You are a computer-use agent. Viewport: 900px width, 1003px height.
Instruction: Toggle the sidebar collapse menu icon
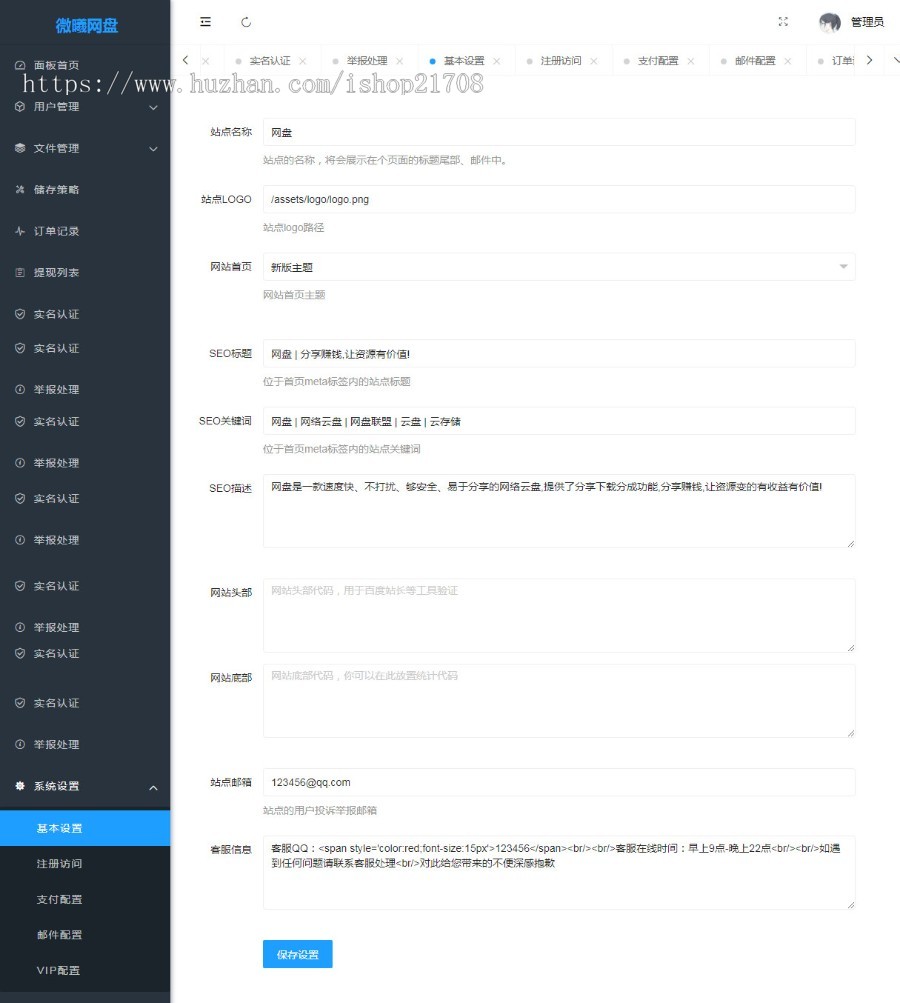(205, 22)
